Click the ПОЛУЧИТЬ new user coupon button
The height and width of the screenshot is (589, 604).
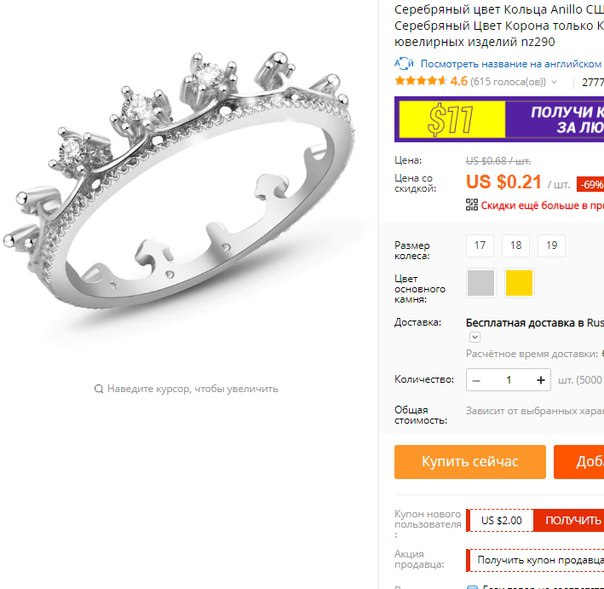click(569, 520)
